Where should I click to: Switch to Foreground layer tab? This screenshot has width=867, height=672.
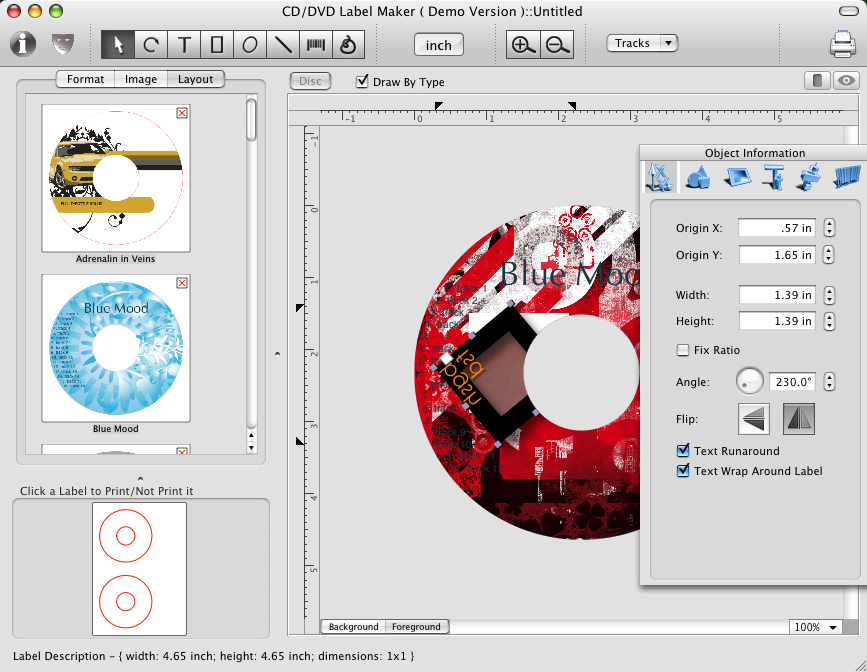(416, 627)
